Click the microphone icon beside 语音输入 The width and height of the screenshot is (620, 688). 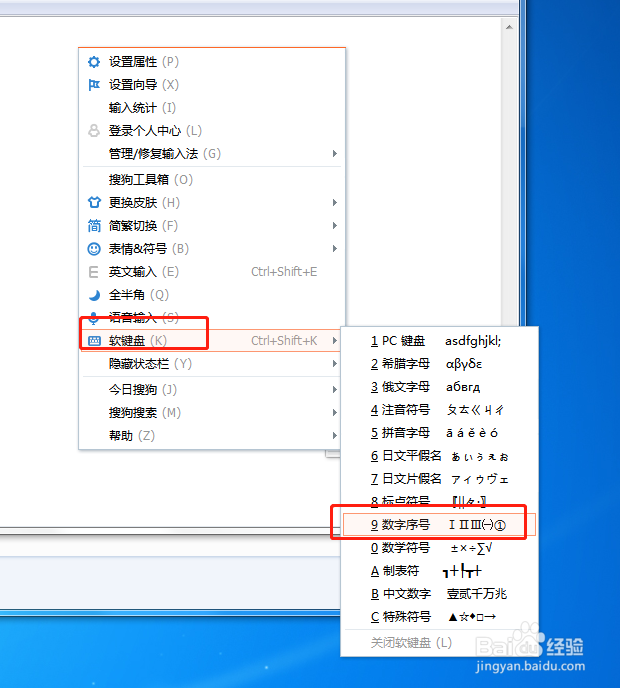93,318
